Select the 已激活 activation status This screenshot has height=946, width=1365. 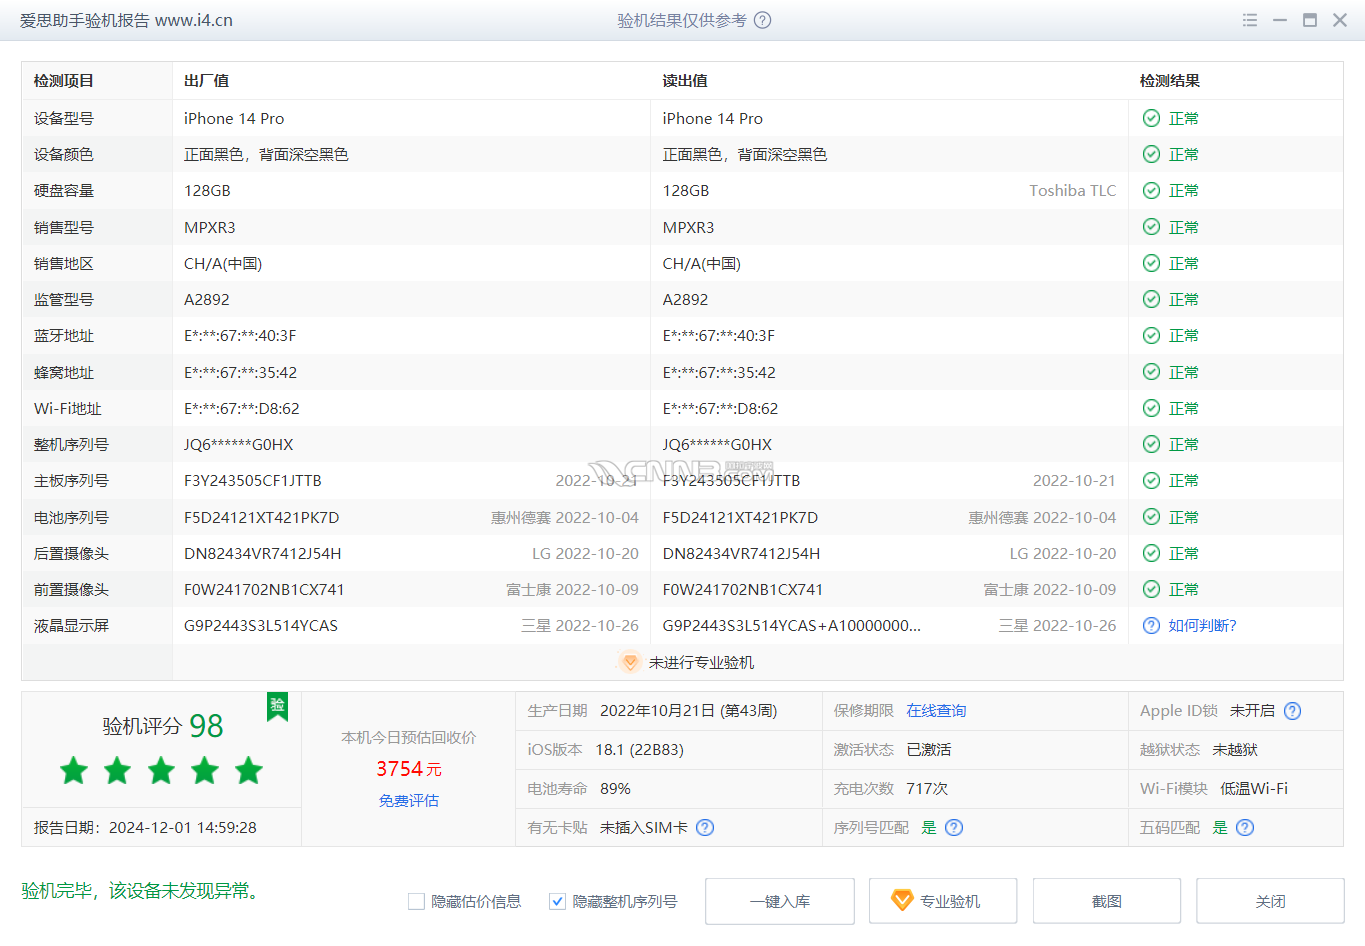click(929, 749)
